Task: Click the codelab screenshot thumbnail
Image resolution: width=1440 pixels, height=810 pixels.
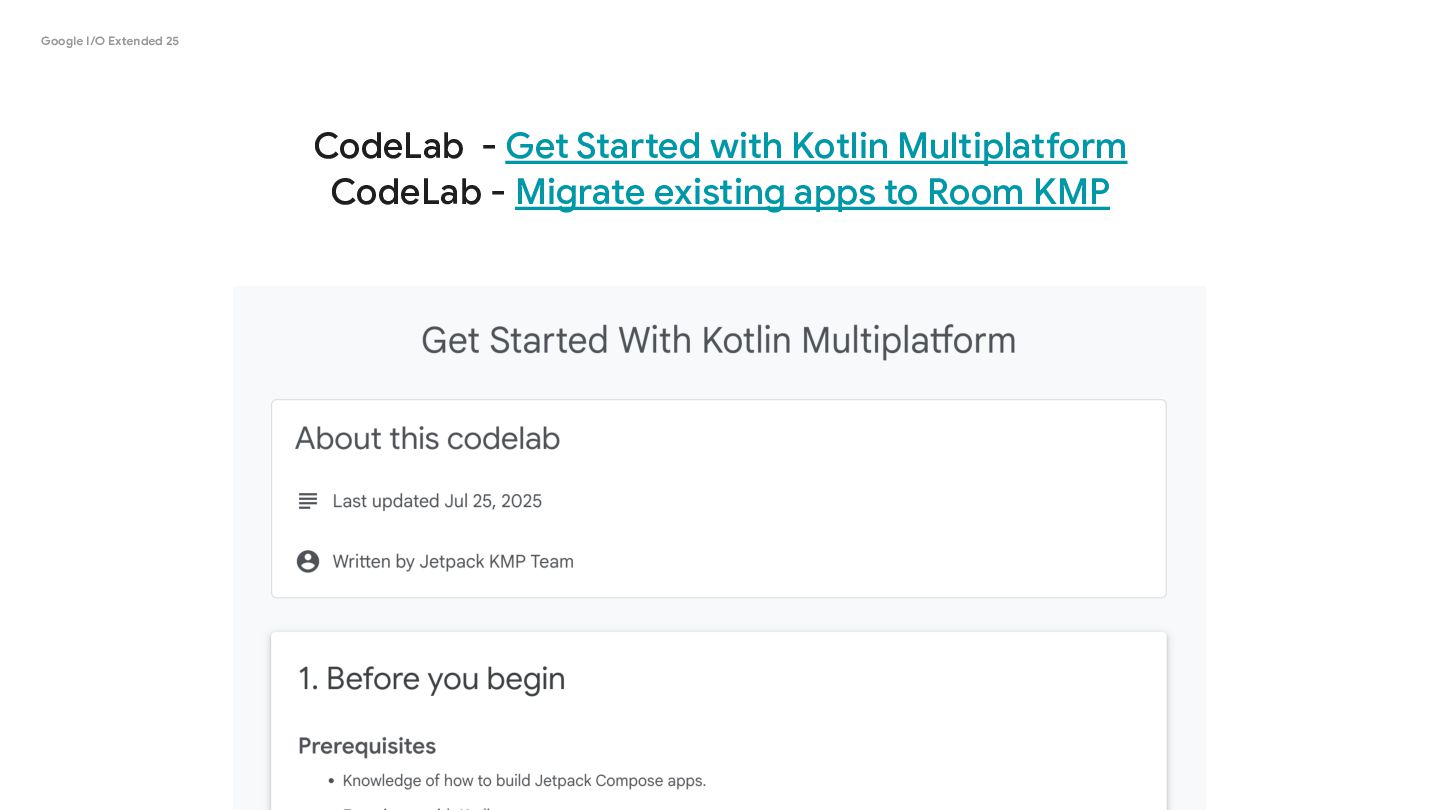Action: click(x=719, y=548)
